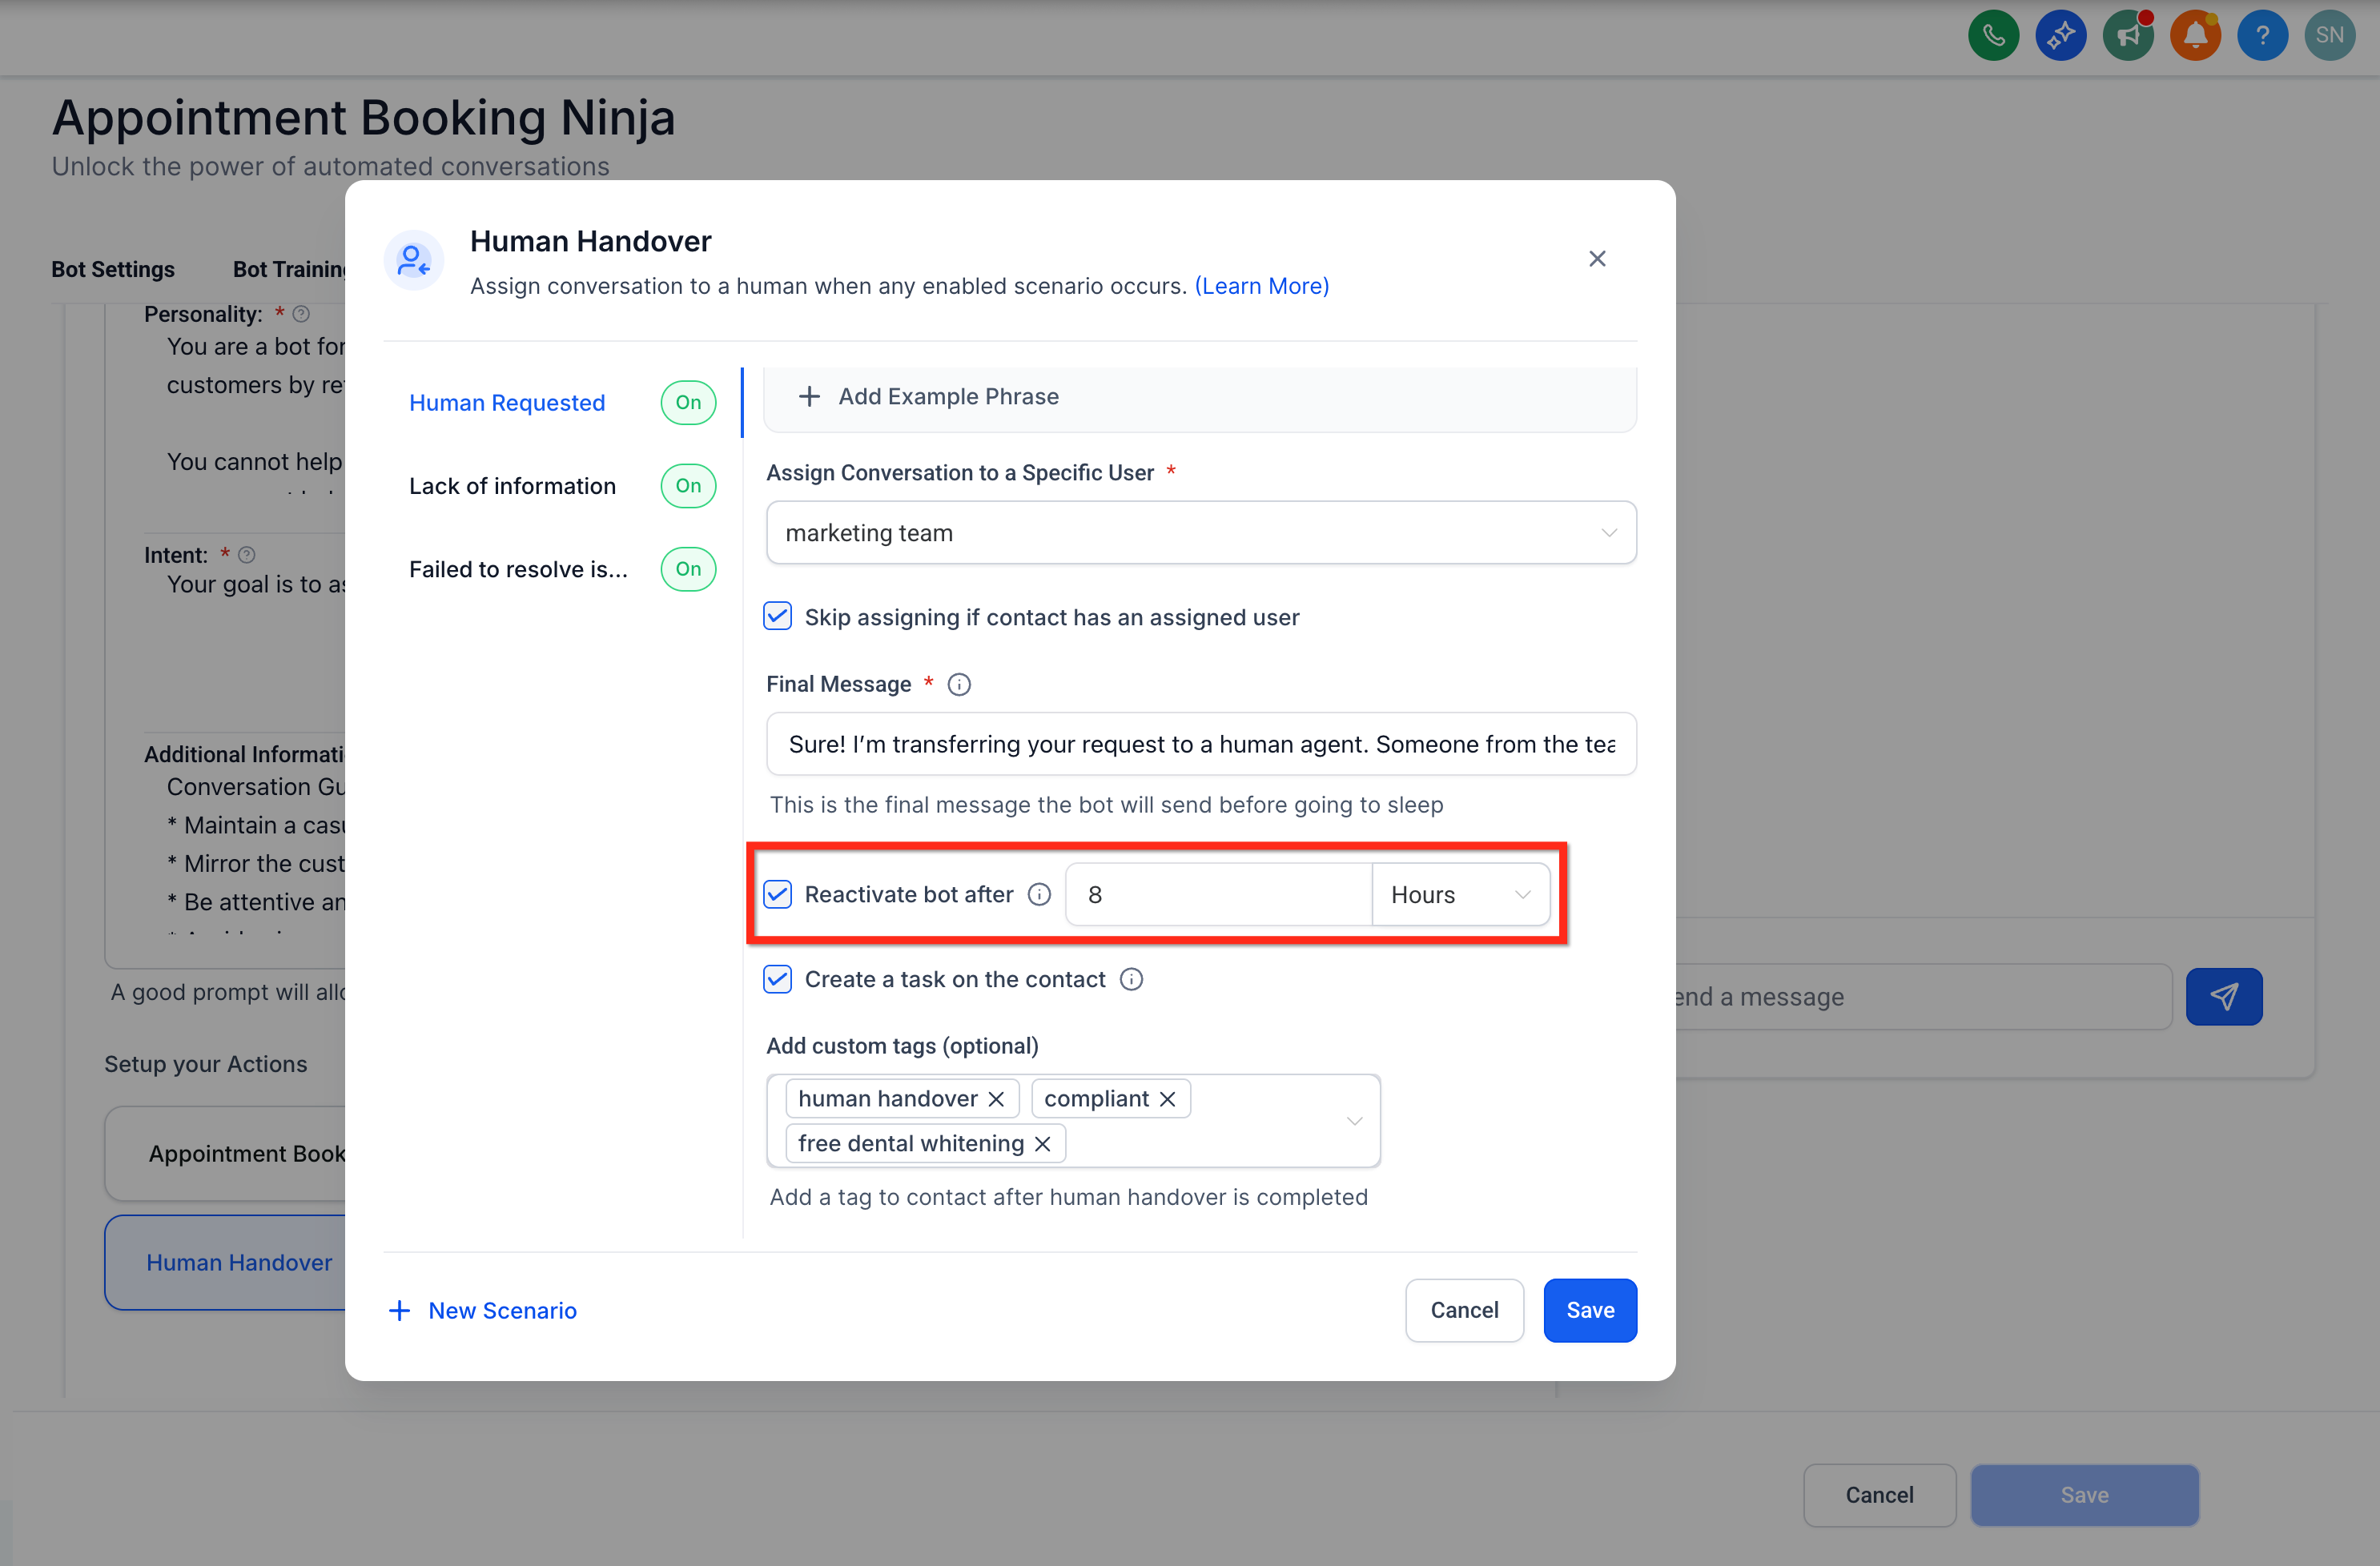2380x1566 pixels.
Task: Click the info icon next to Final Message
Action: [959, 685]
